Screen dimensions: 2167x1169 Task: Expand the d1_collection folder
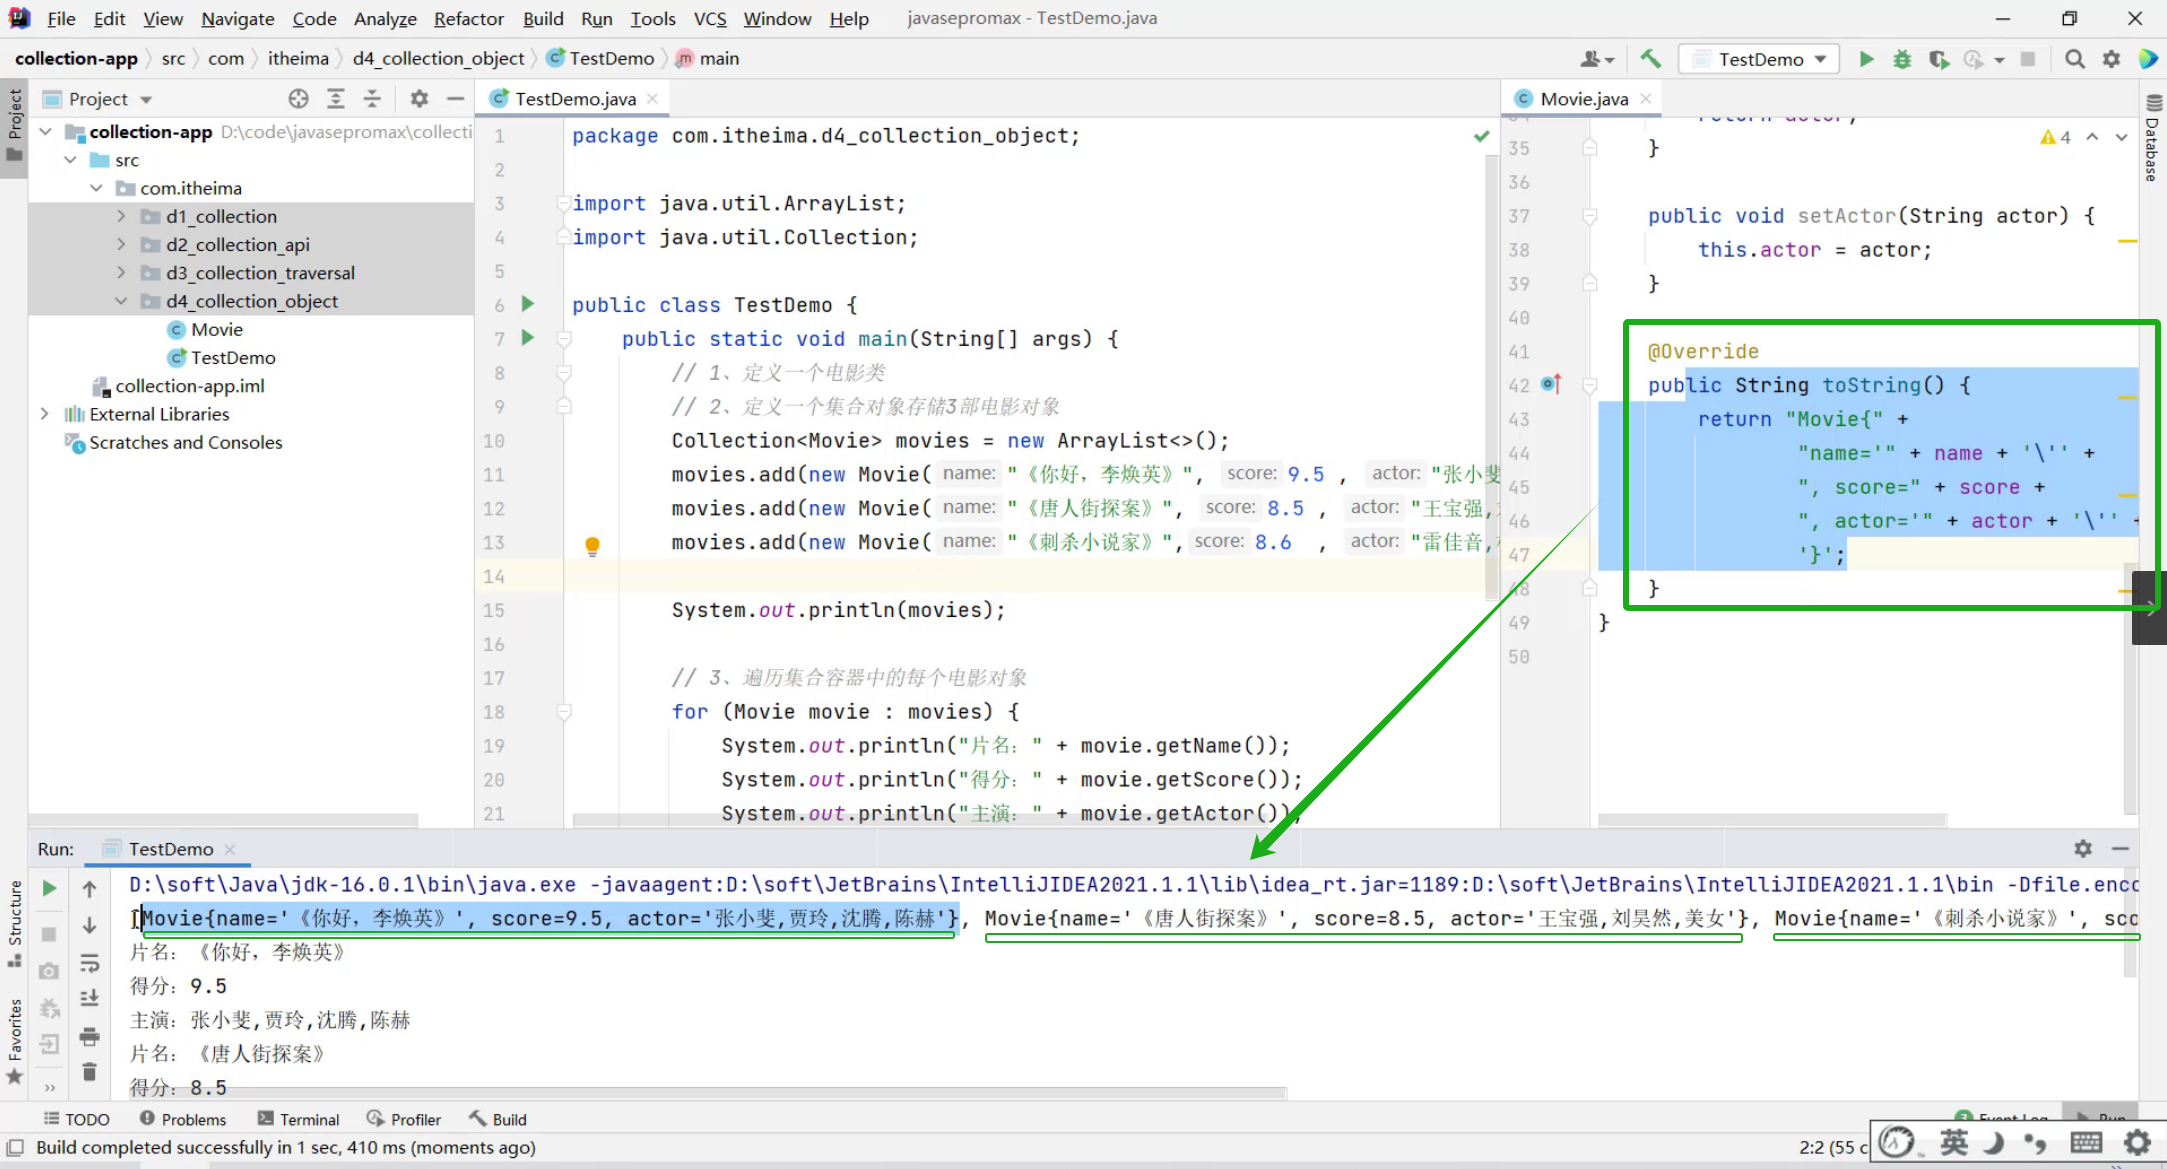pos(121,216)
